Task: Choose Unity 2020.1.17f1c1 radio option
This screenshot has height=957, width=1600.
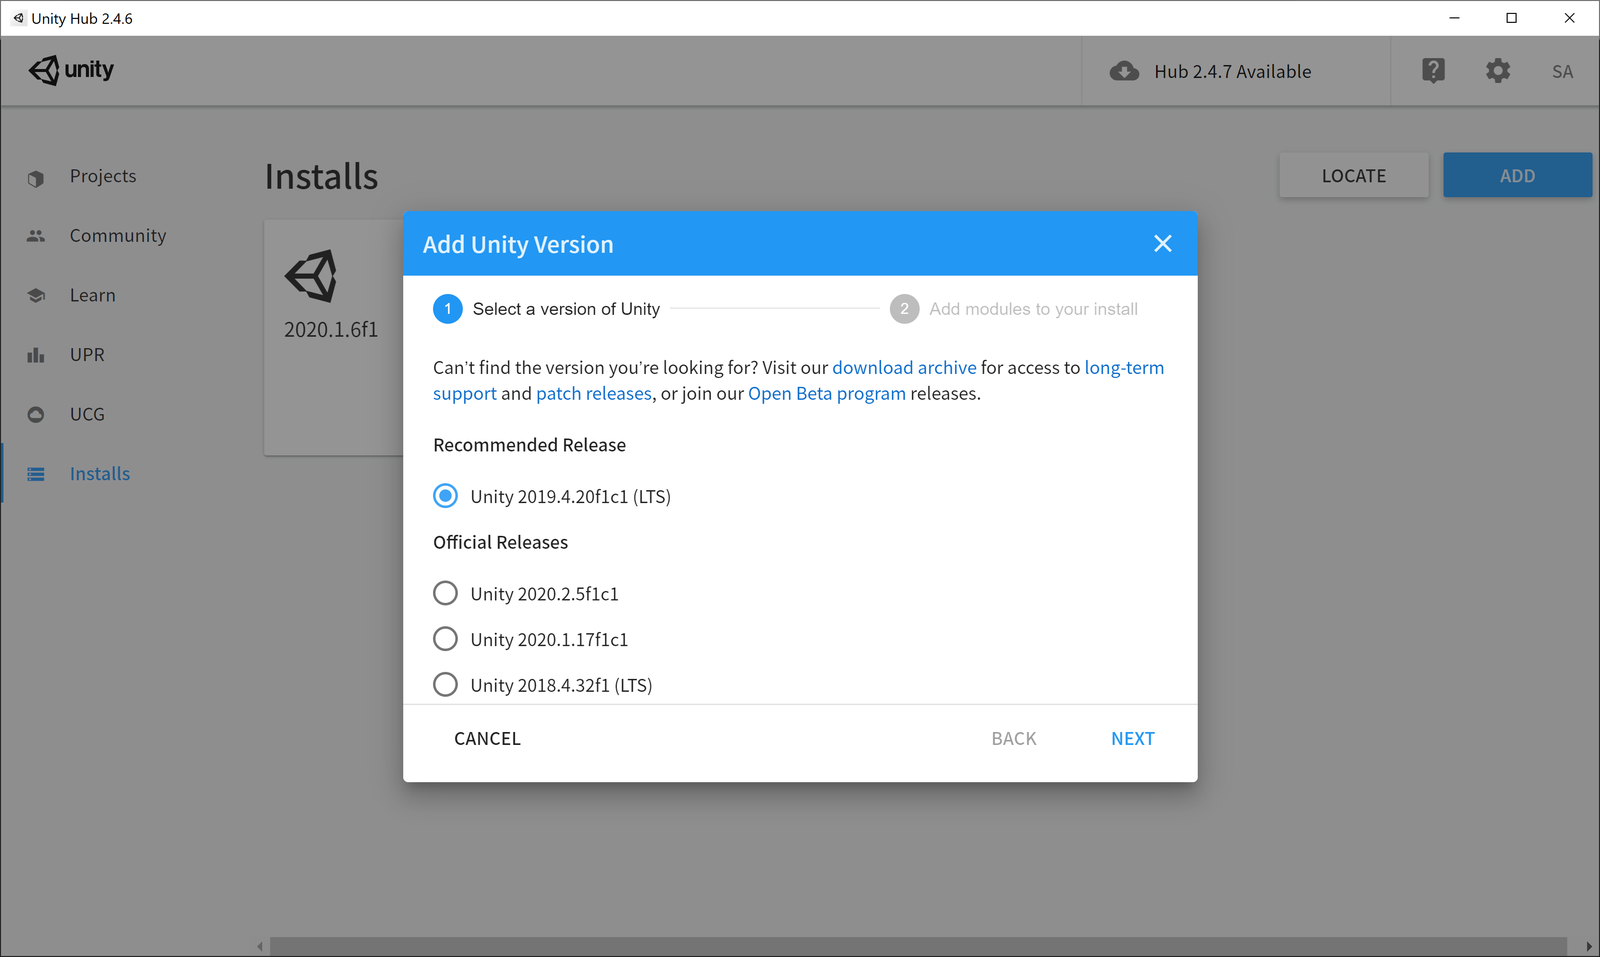Action: (445, 638)
